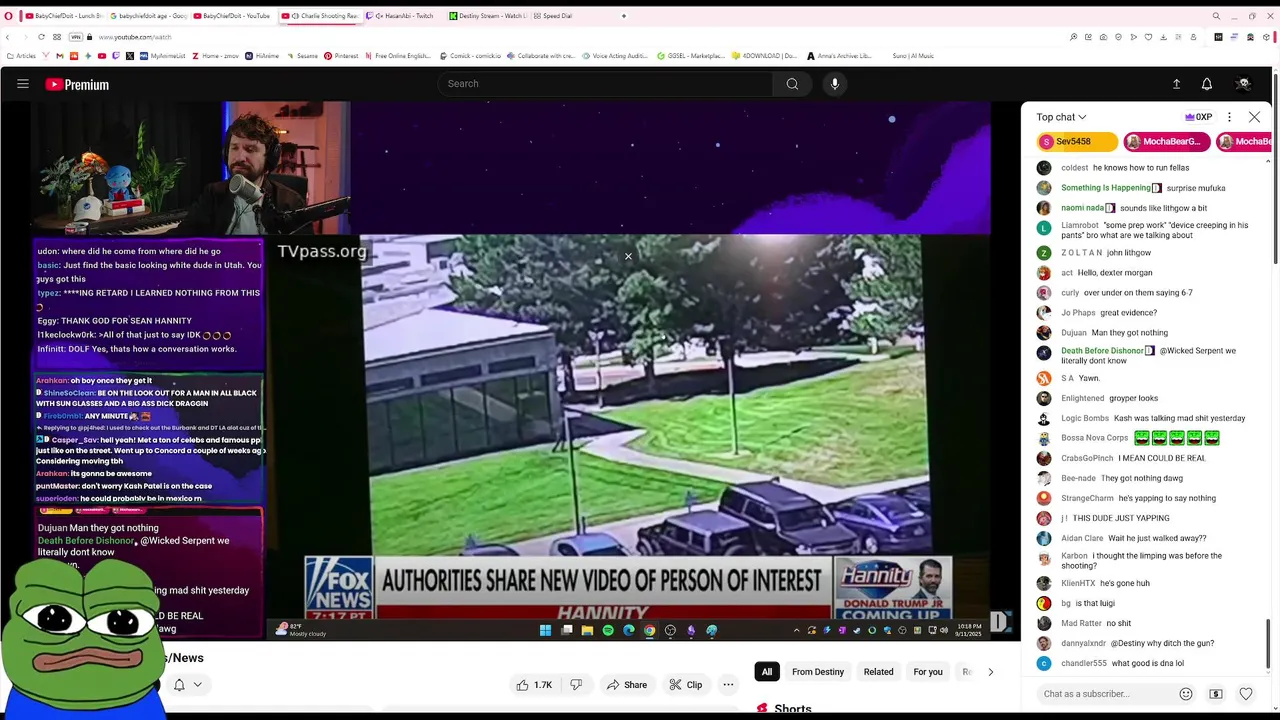This screenshot has width=1280, height=720.
Task: Open Suno | AI Music bookmark
Action: pos(913,56)
